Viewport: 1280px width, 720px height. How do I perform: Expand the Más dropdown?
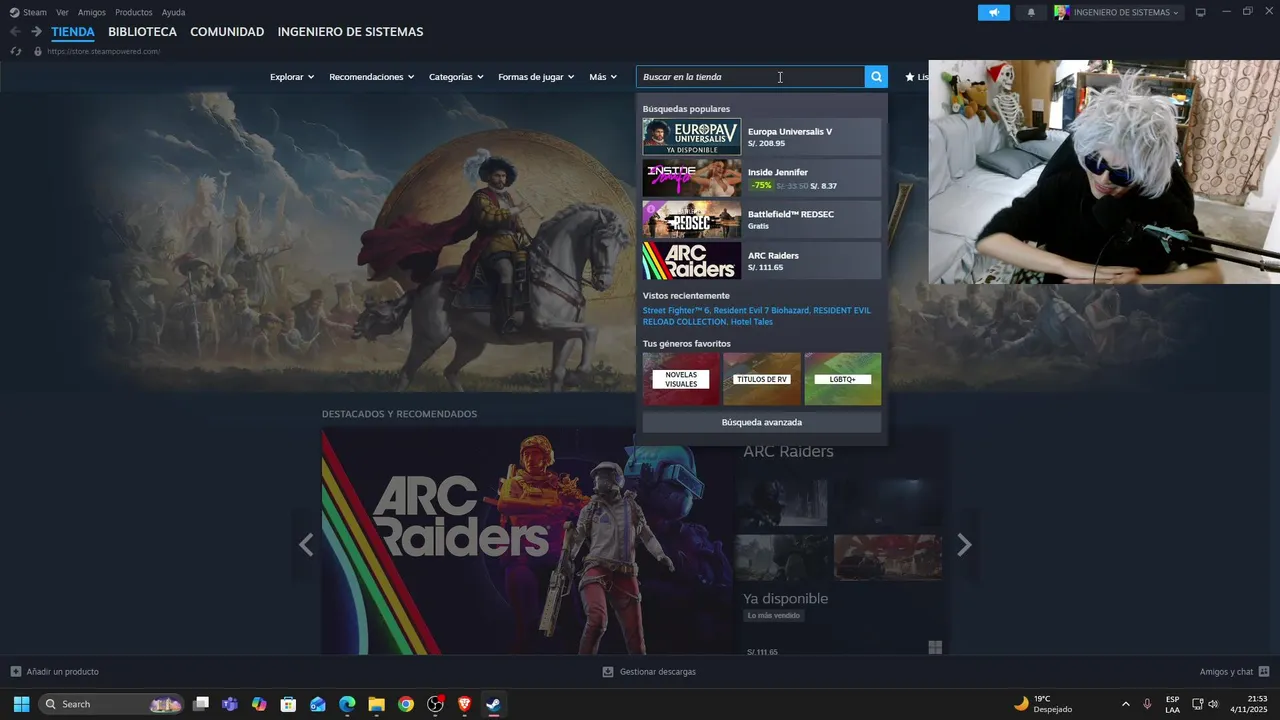pos(603,77)
